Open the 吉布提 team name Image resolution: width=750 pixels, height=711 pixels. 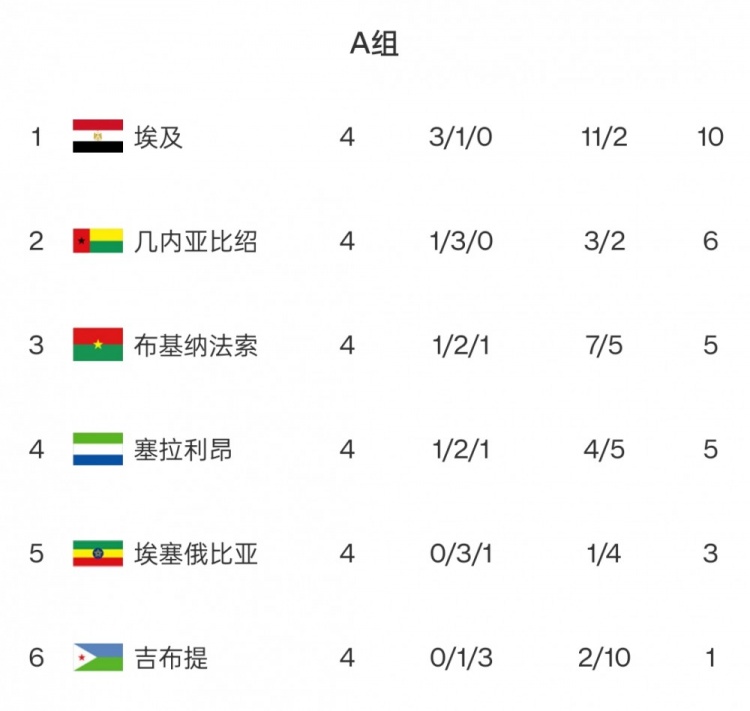[x=171, y=657]
